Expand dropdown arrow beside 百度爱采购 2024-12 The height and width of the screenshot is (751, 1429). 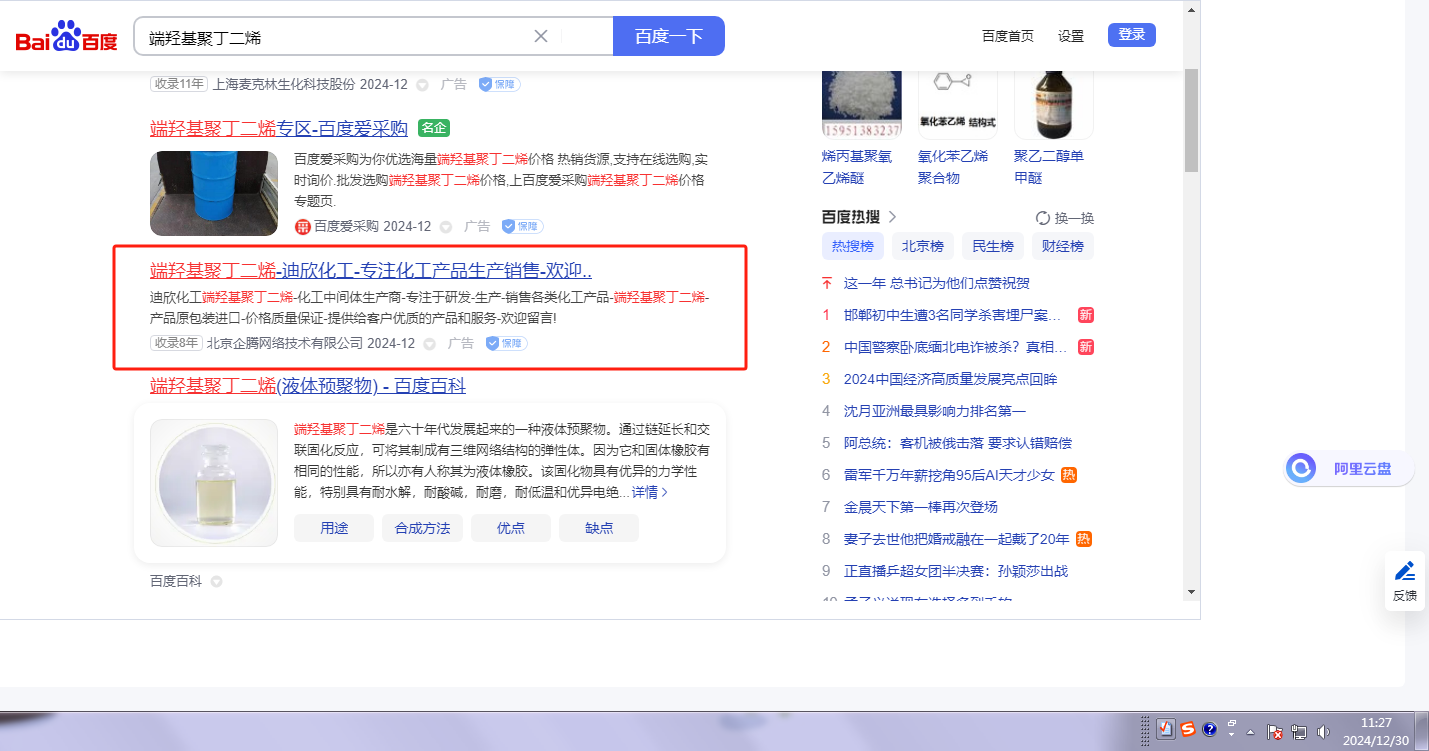[x=446, y=228]
